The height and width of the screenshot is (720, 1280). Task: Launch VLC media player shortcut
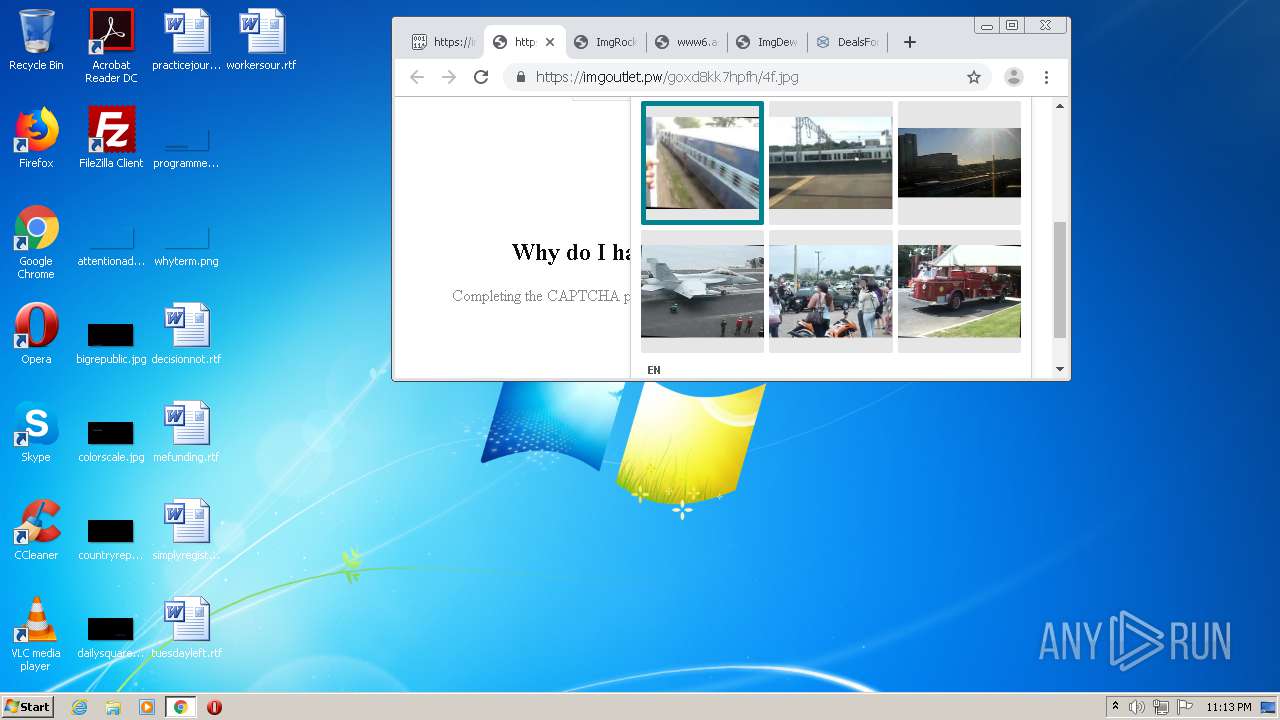coord(36,634)
